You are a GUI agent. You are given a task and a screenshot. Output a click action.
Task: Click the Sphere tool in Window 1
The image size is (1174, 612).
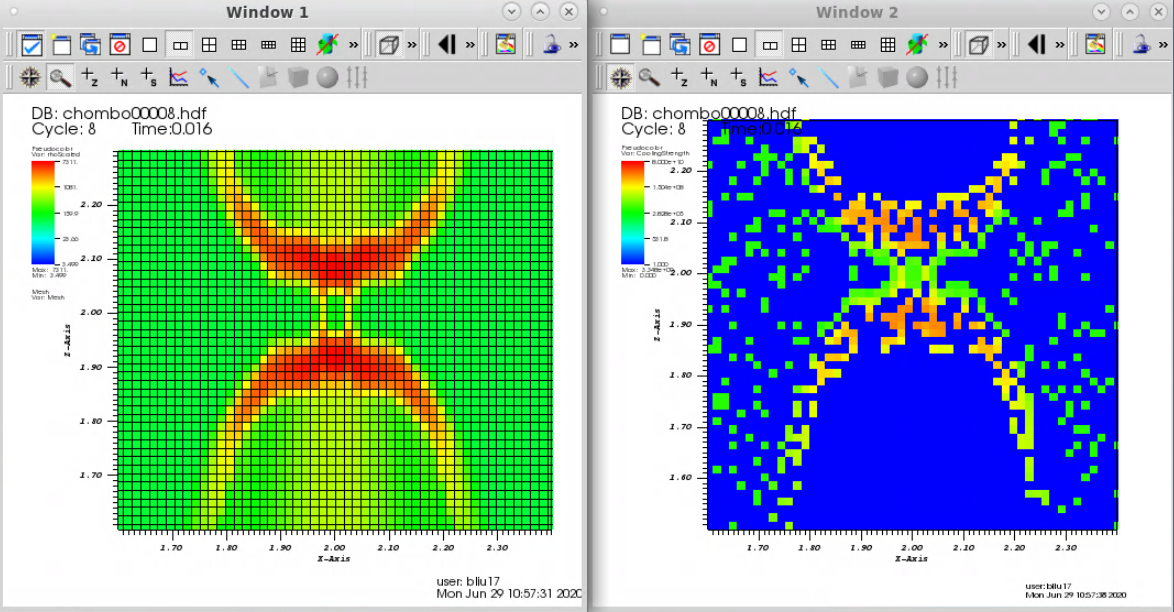[327, 76]
